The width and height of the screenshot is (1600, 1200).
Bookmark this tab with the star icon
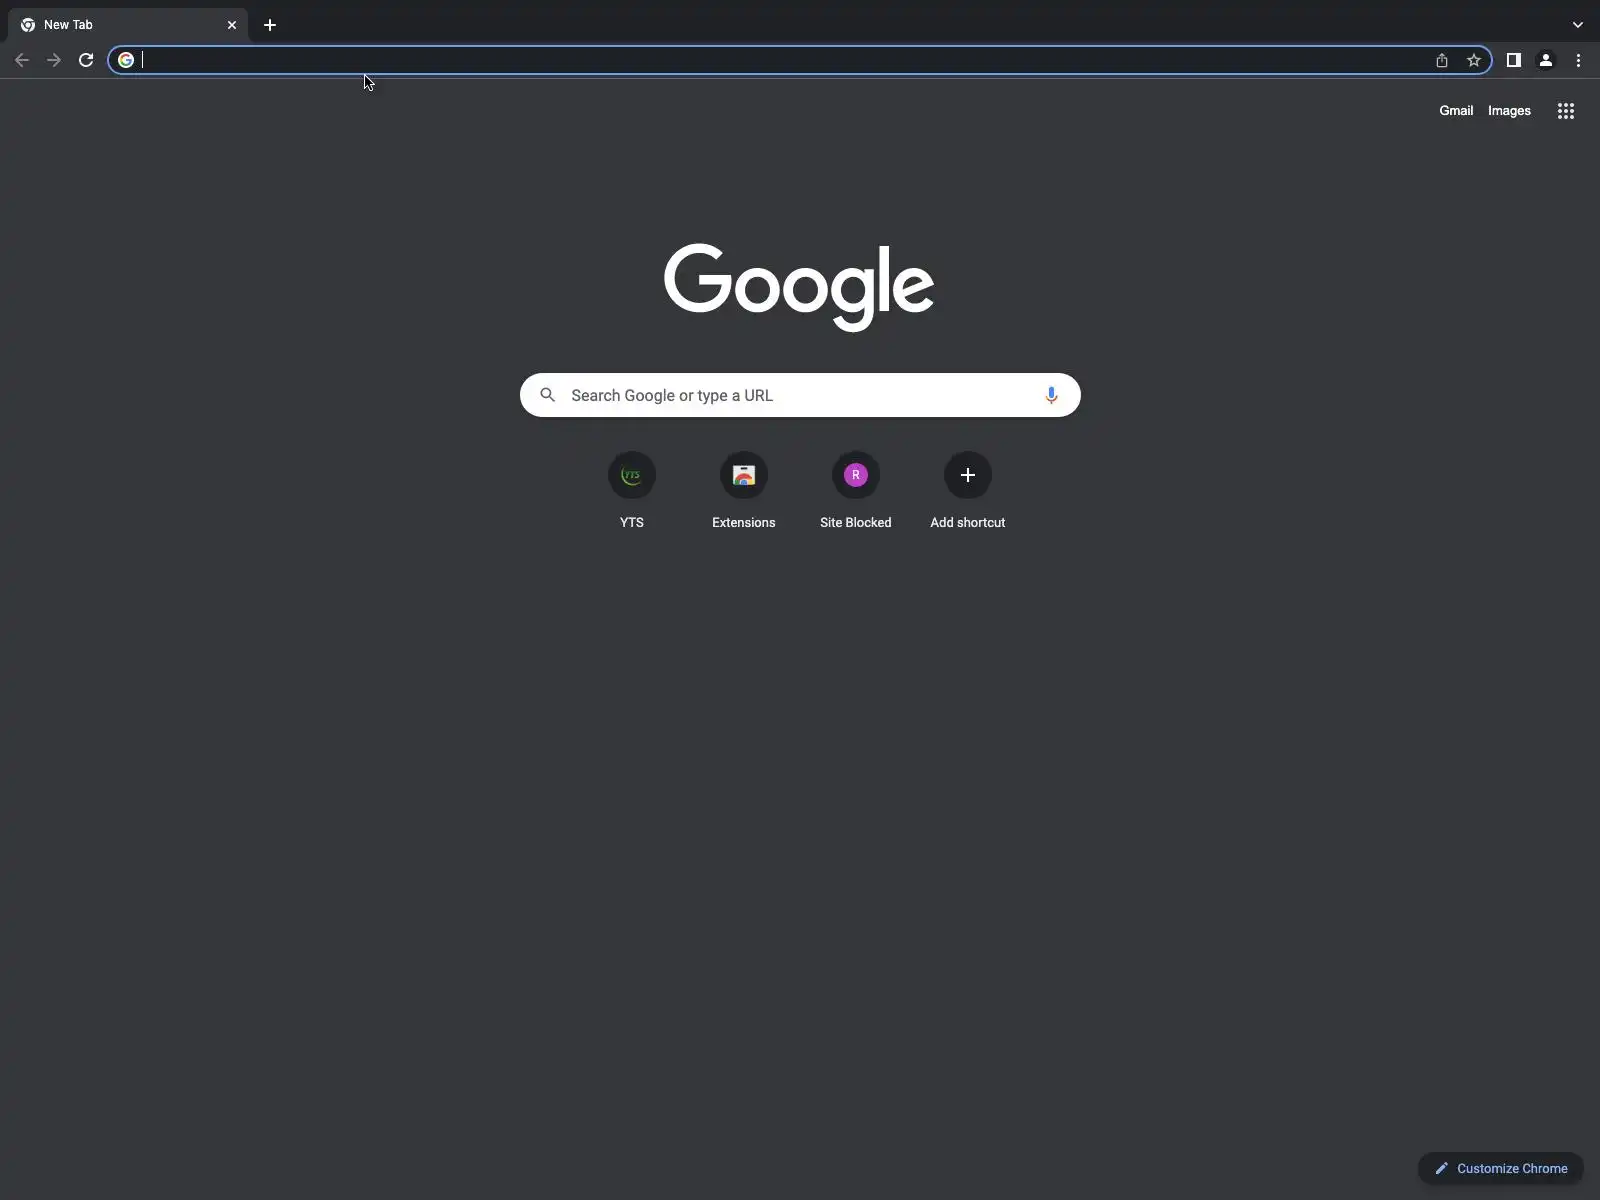(1474, 60)
